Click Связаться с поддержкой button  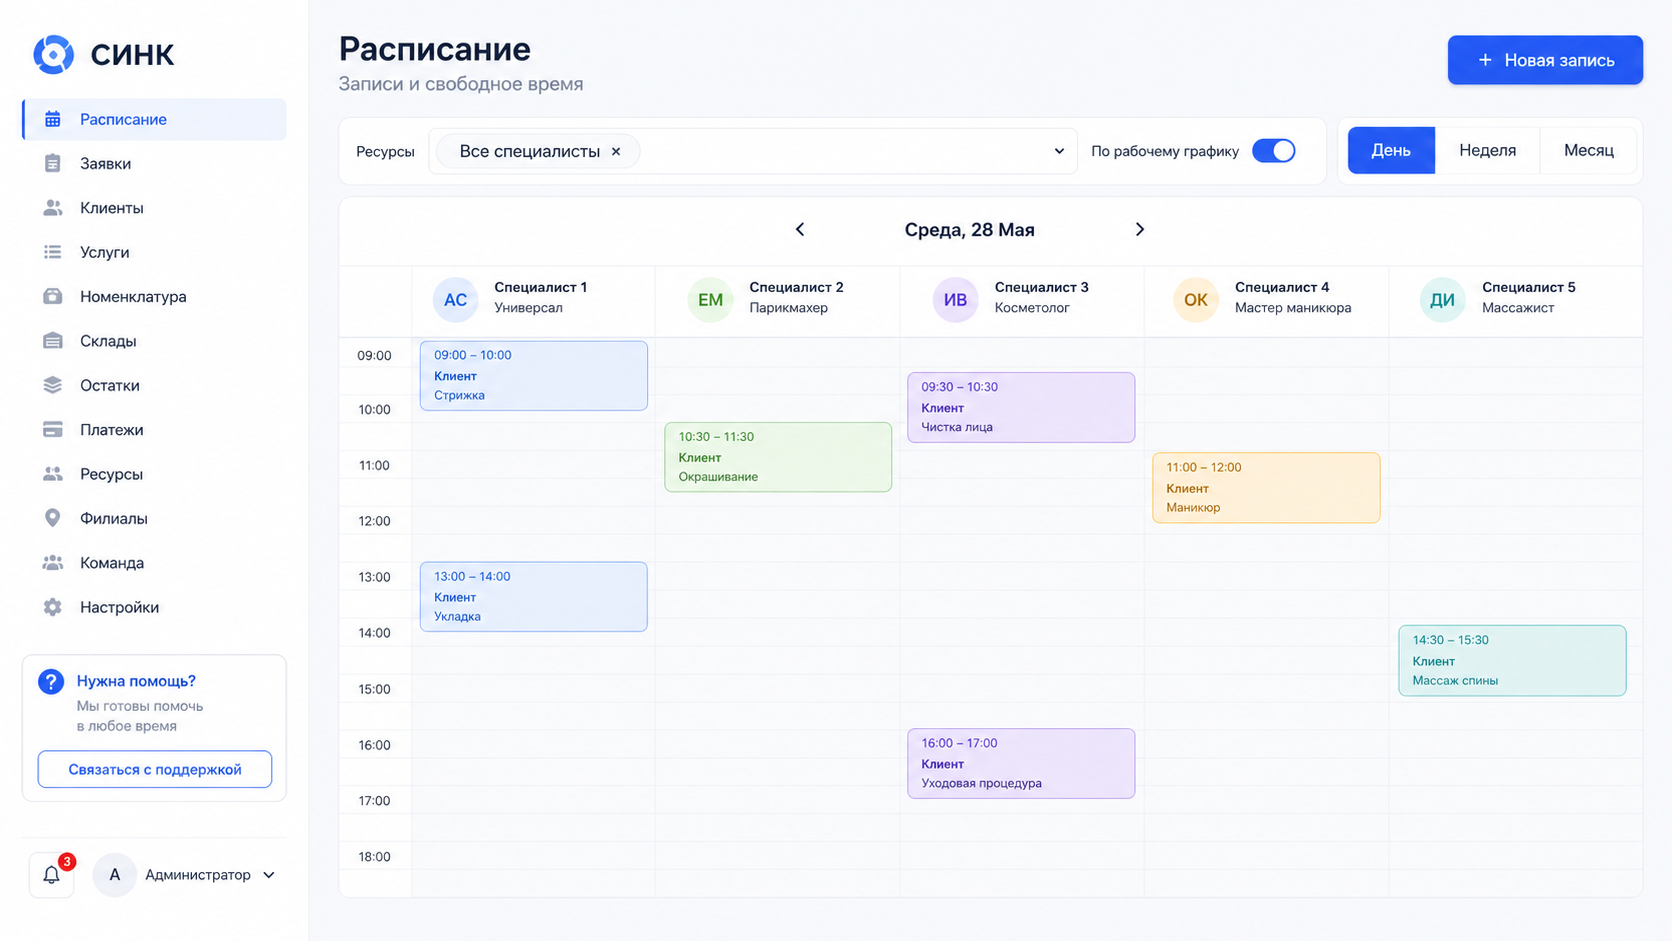point(155,769)
